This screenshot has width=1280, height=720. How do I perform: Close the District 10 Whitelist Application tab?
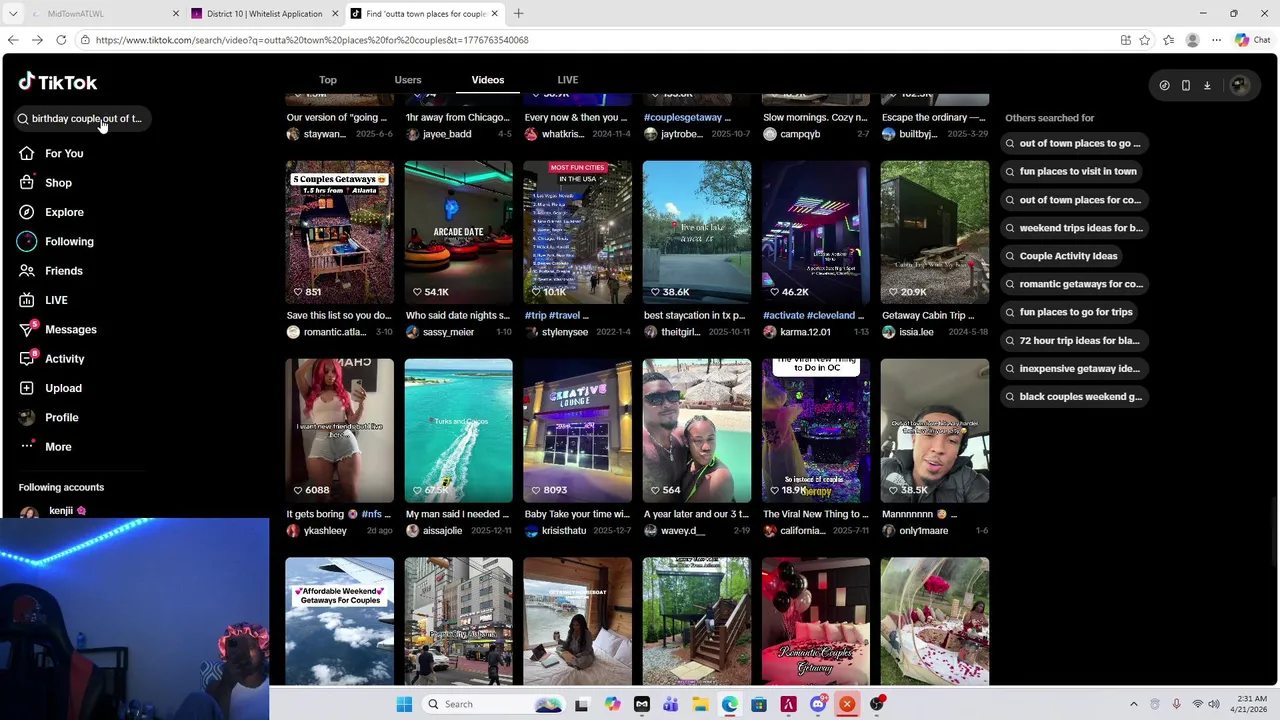click(334, 14)
